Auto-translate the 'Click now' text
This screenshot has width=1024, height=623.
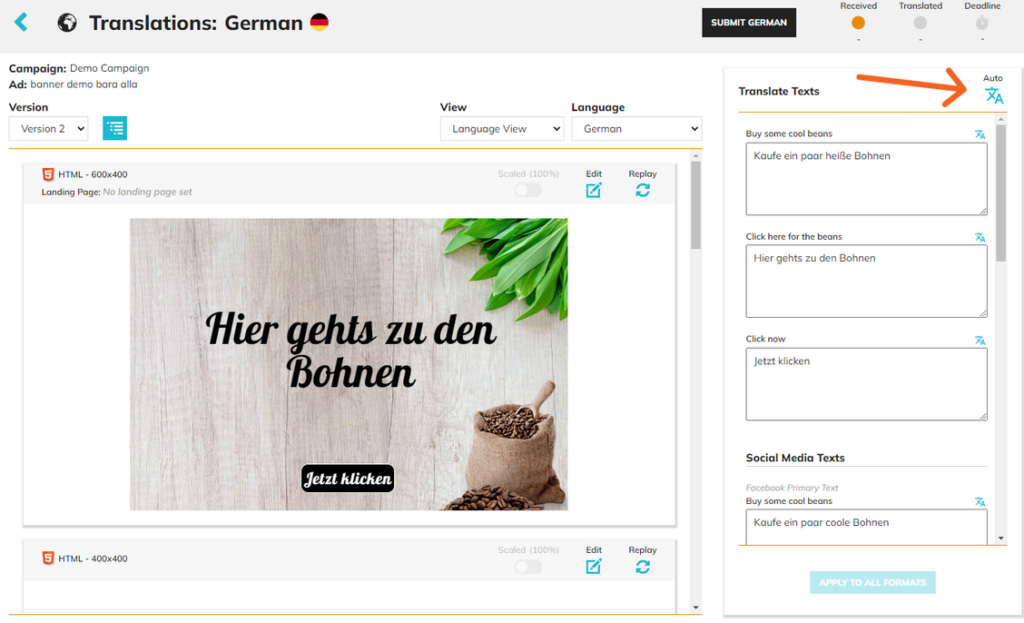pyautogui.click(x=980, y=340)
